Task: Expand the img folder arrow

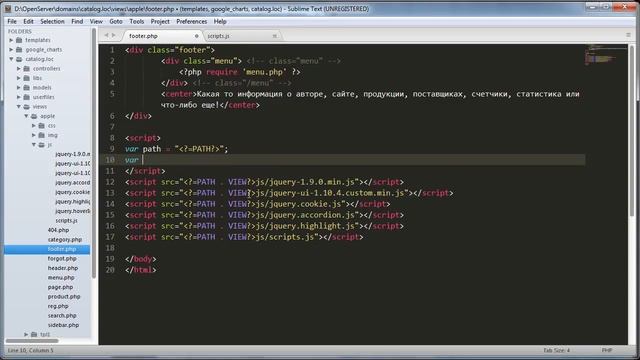Action: pos(34,135)
